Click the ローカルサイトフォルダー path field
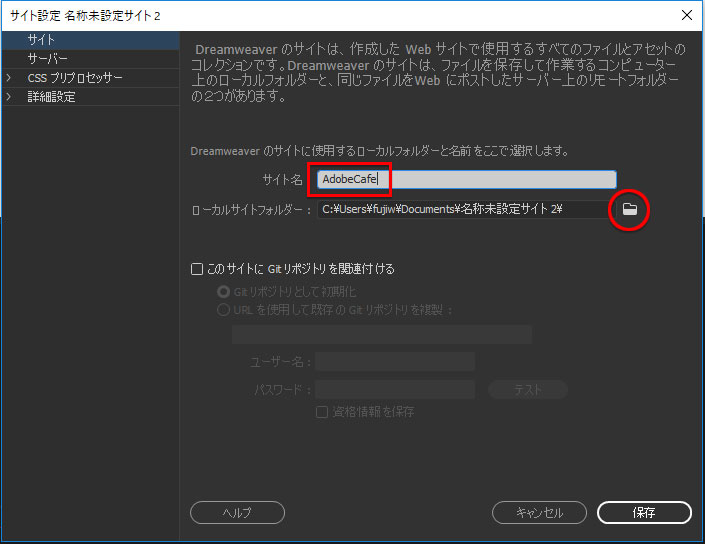The width and height of the screenshot is (705, 544). coord(462,209)
